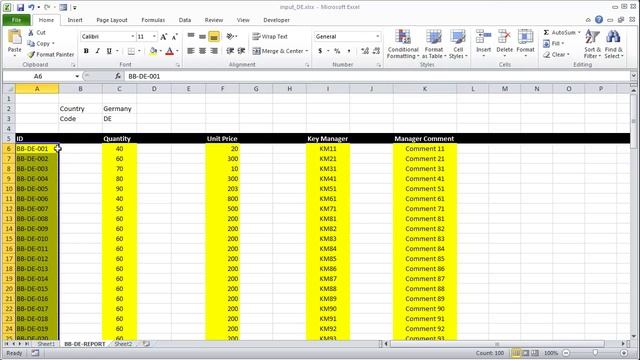Viewport: 640px width, 360px height.
Task: Select column K header
Action: click(424, 89)
